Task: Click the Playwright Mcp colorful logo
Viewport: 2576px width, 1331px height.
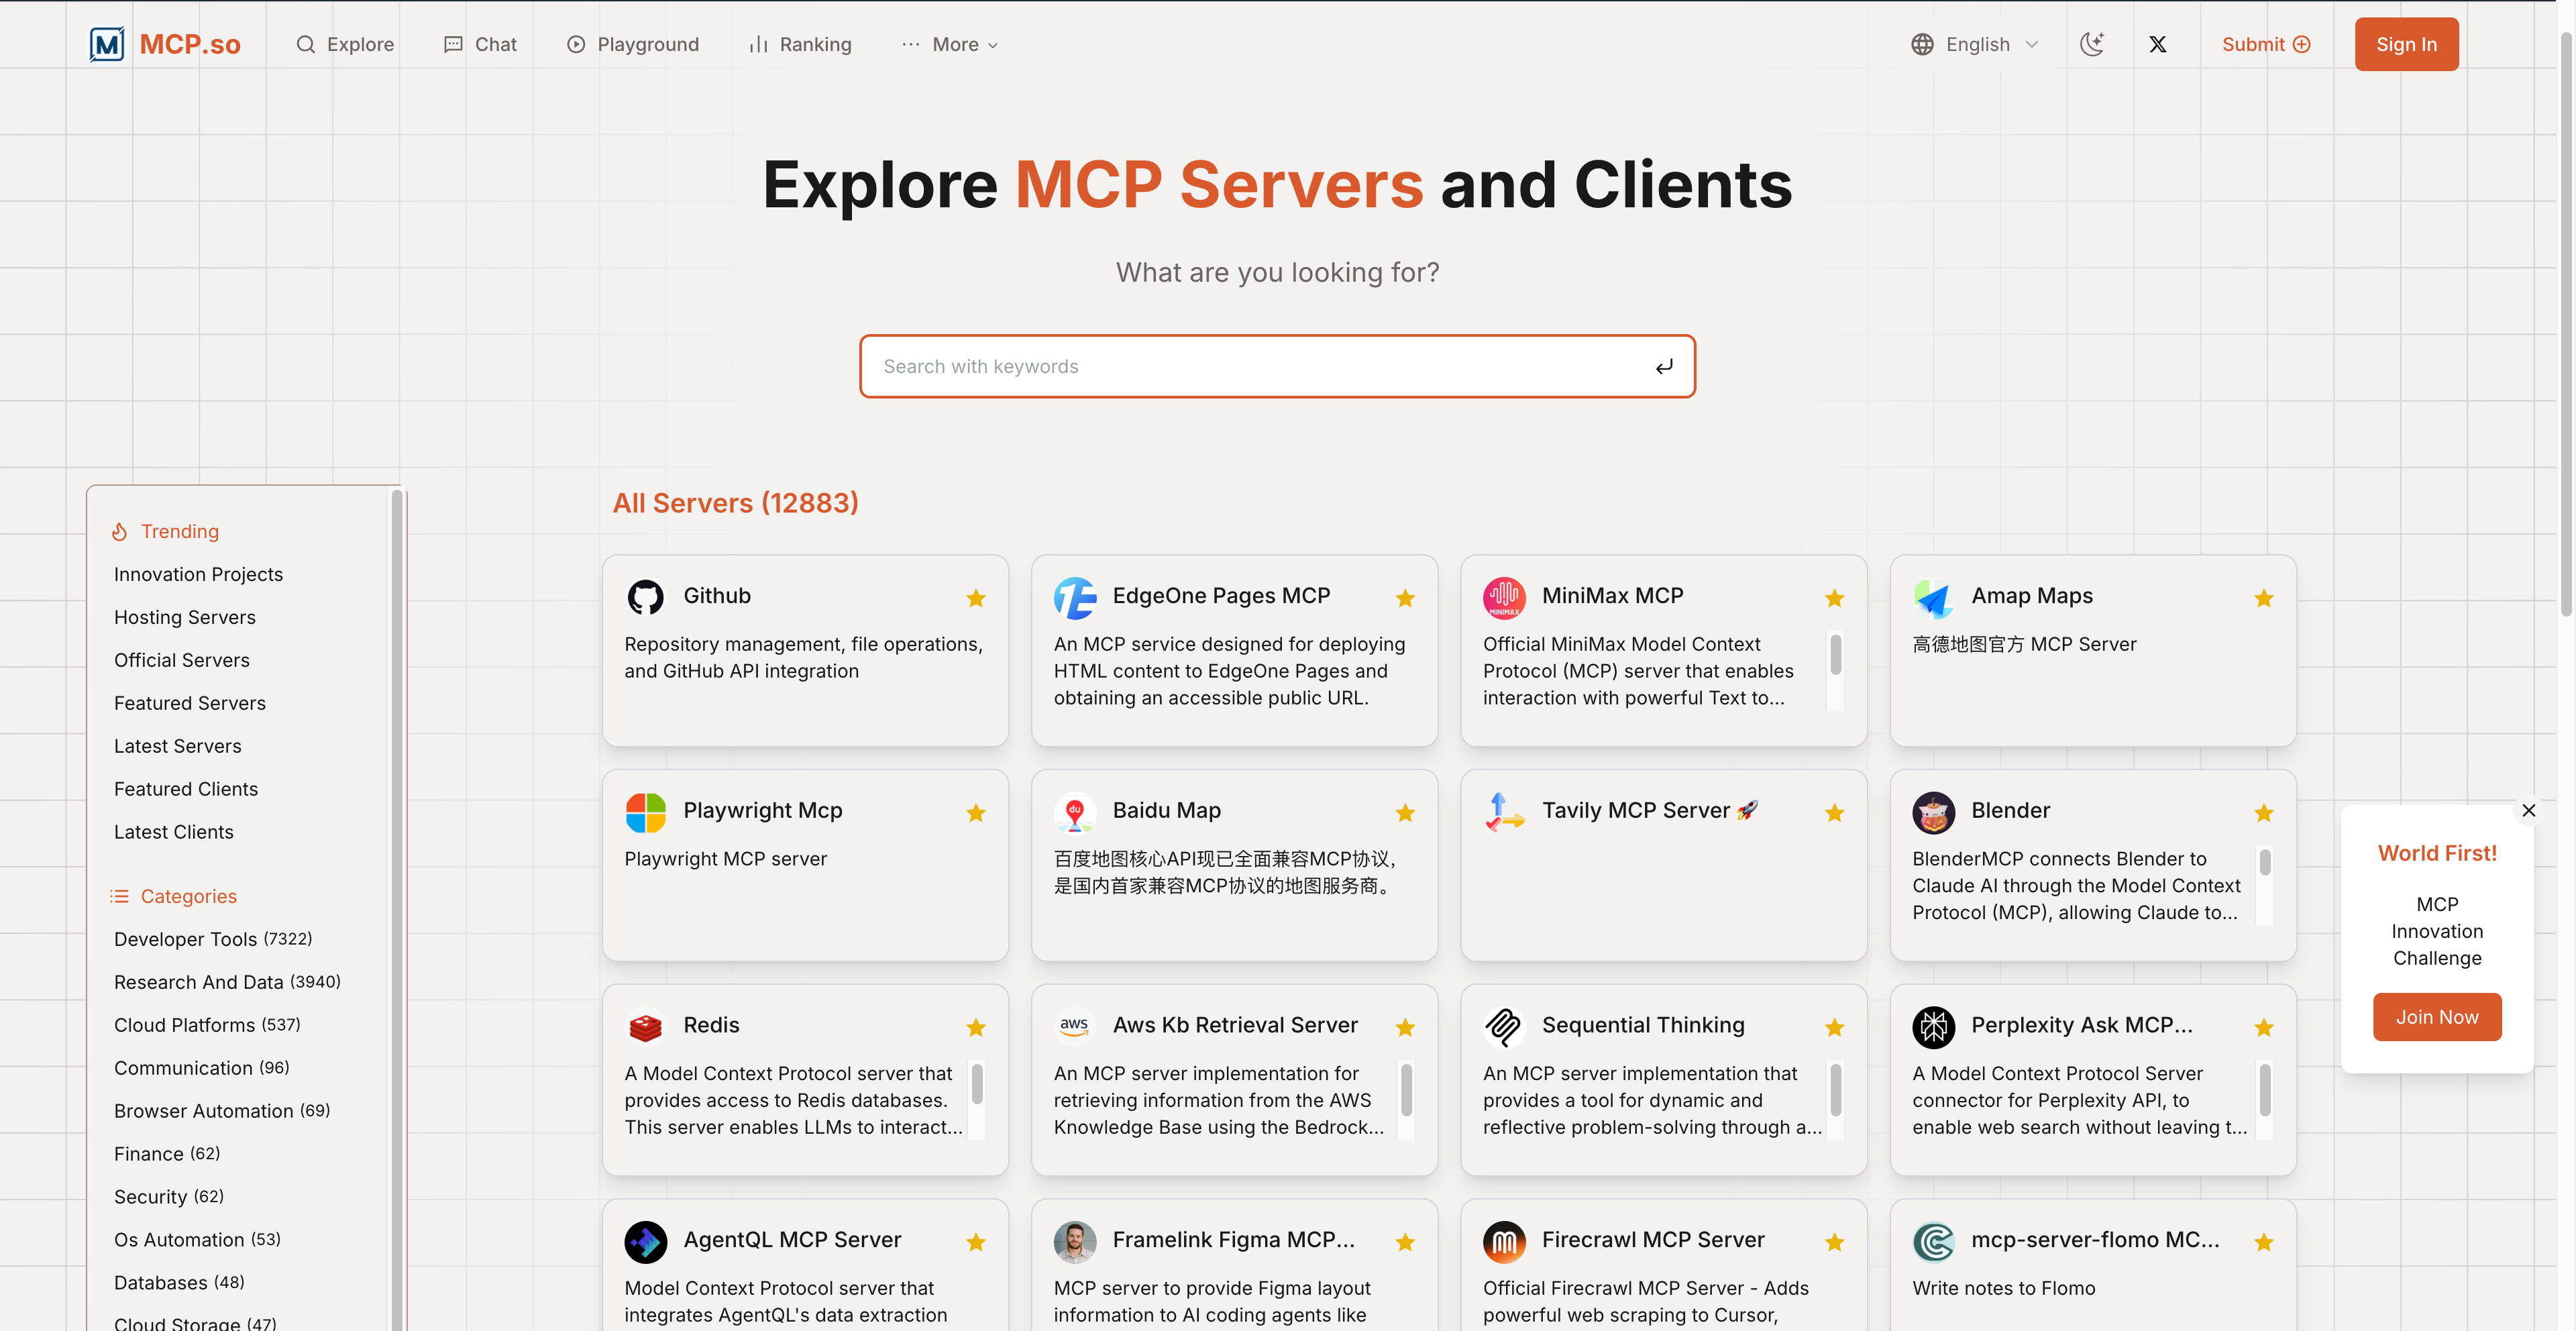Action: pos(645,812)
